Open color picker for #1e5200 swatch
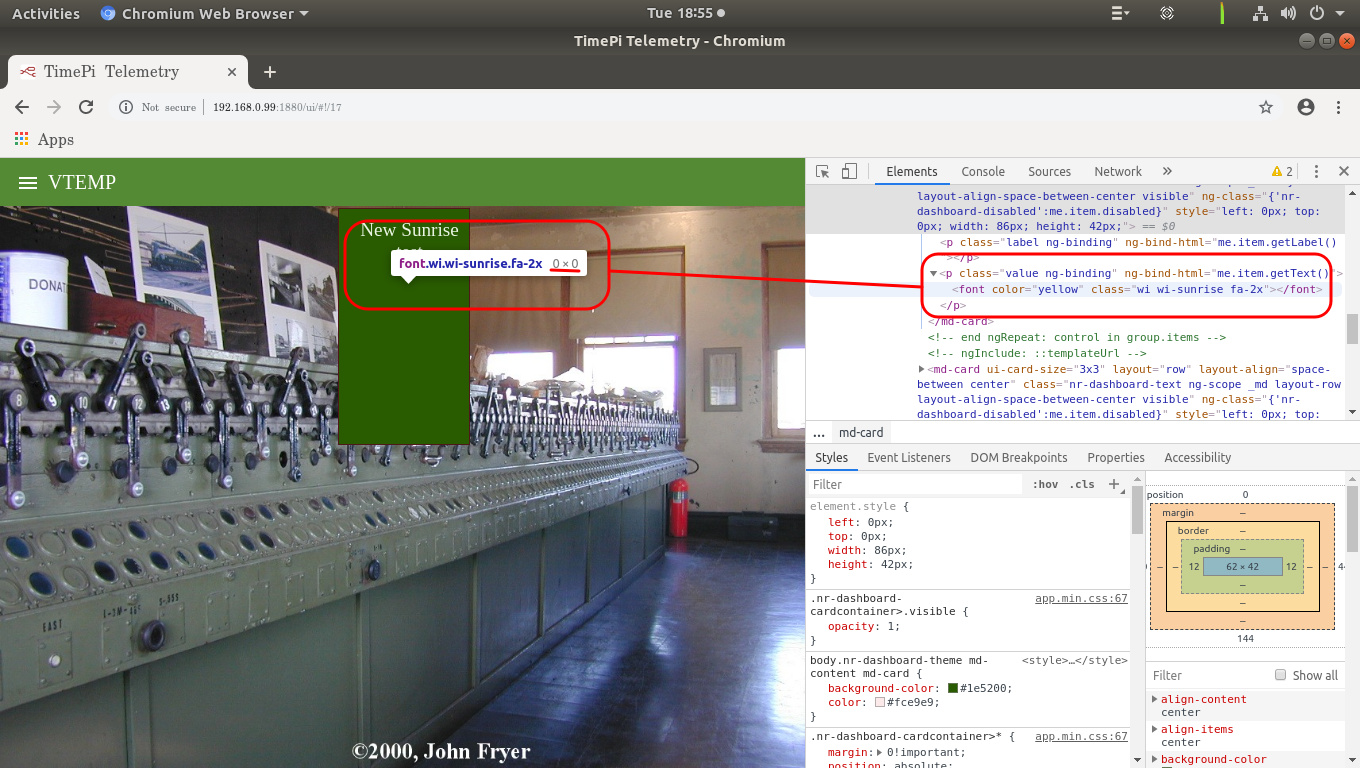 953,688
